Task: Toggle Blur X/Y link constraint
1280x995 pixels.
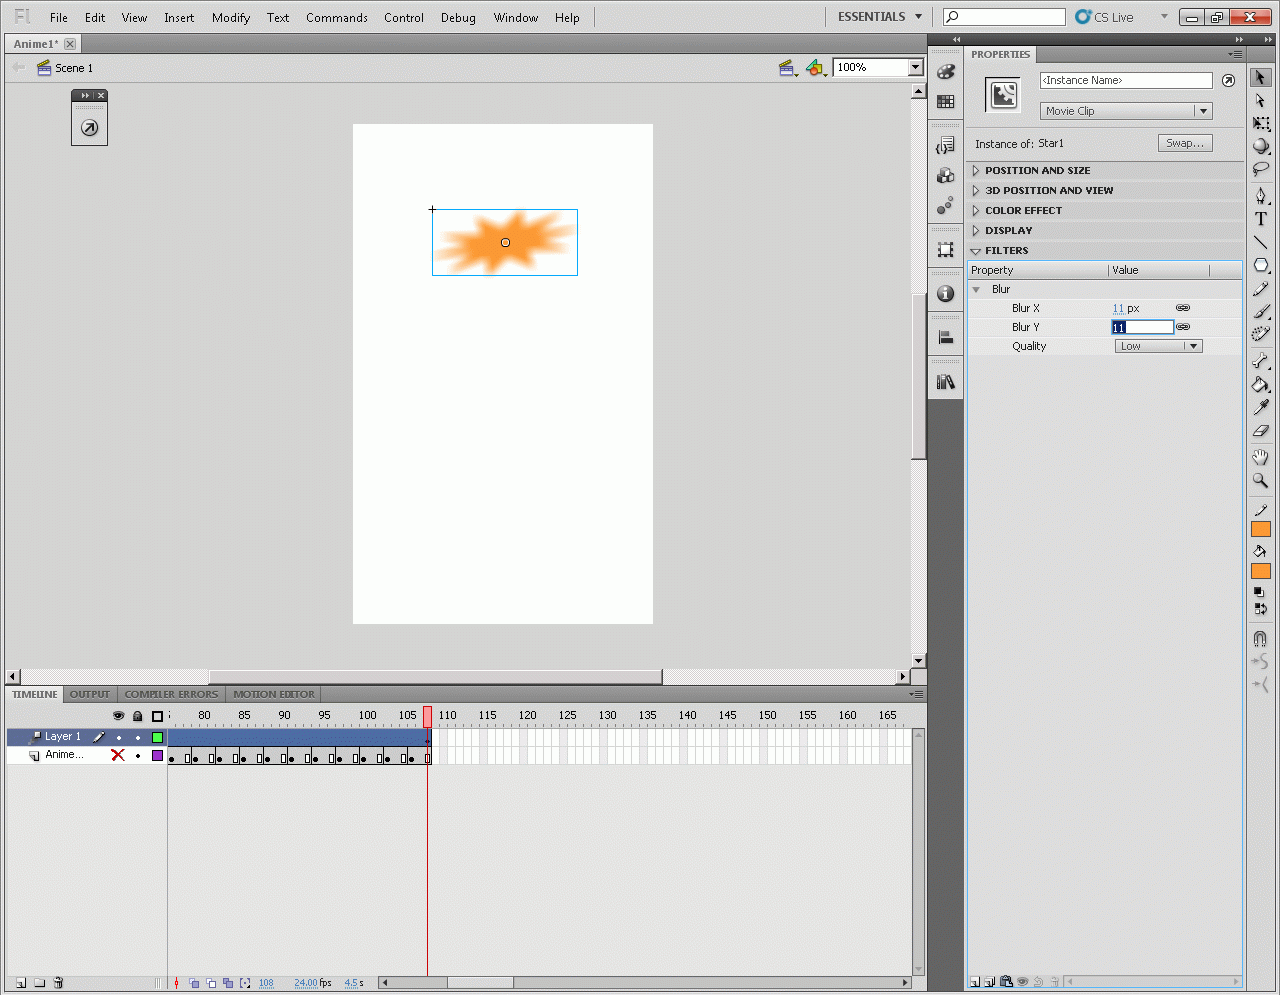Action: 1183,308
